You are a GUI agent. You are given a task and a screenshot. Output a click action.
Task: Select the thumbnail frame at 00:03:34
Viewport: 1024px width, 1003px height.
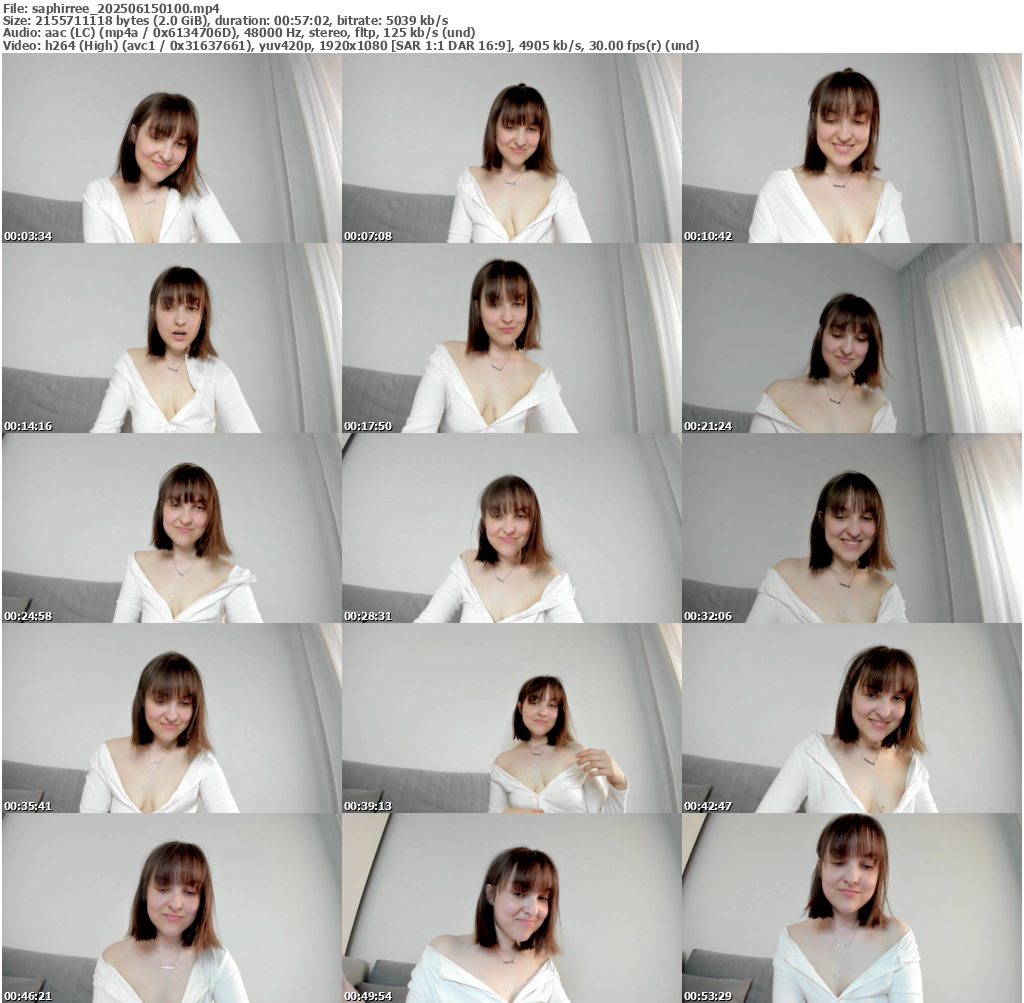171,148
